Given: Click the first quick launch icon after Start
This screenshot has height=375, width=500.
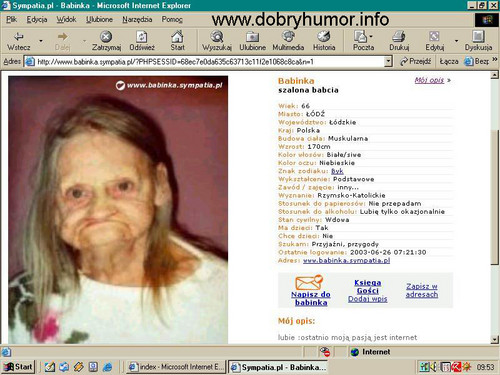Looking at the screenshot, I should [x=50, y=367].
